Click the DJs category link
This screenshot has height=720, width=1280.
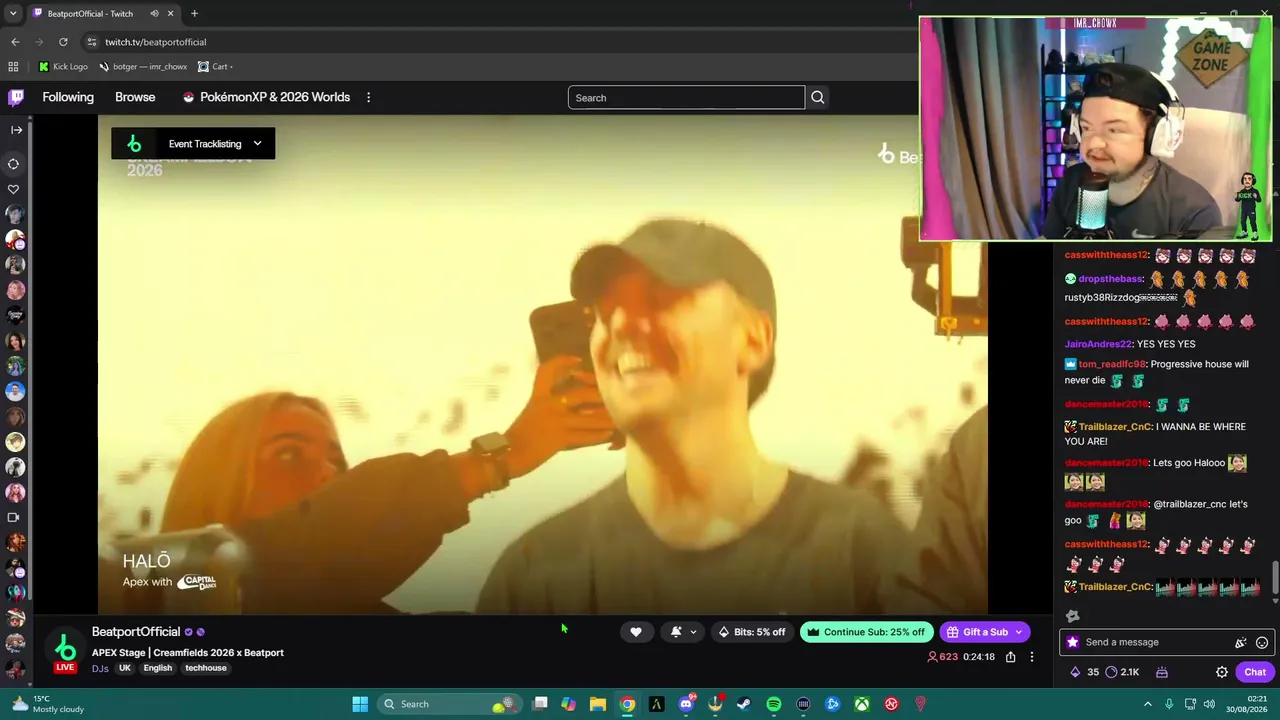(100, 668)
